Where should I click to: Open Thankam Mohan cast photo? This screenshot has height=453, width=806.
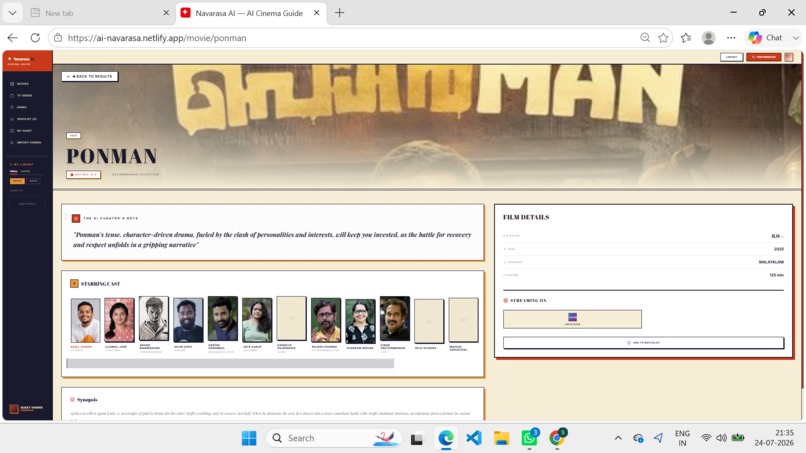click(360, 321)
